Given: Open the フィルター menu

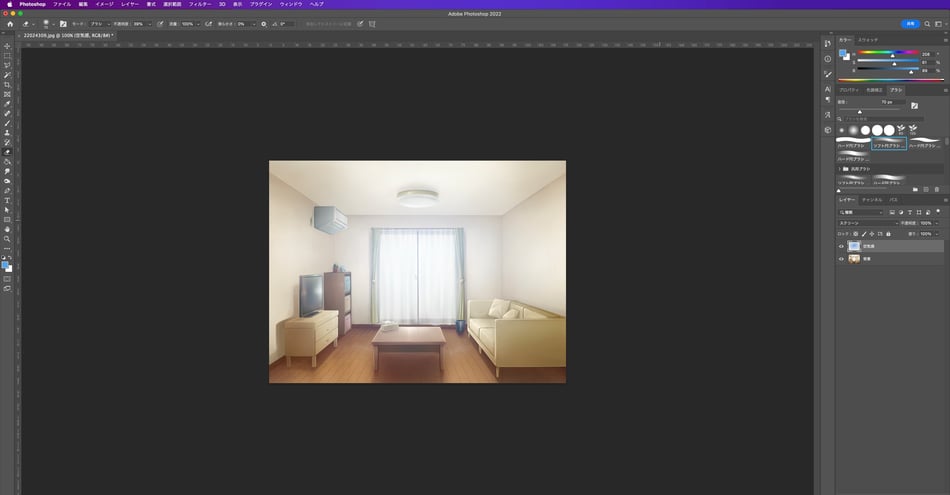Looking at the screenshot, I should pyautogui.click(x=200, y=4).
